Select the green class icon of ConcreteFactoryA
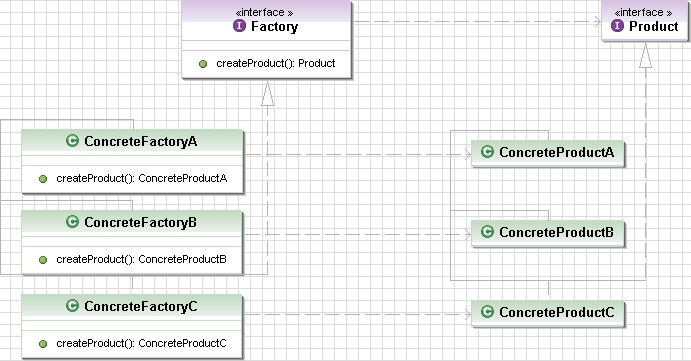Viewport: 691px width, 361px height. (x=72, y=141)
